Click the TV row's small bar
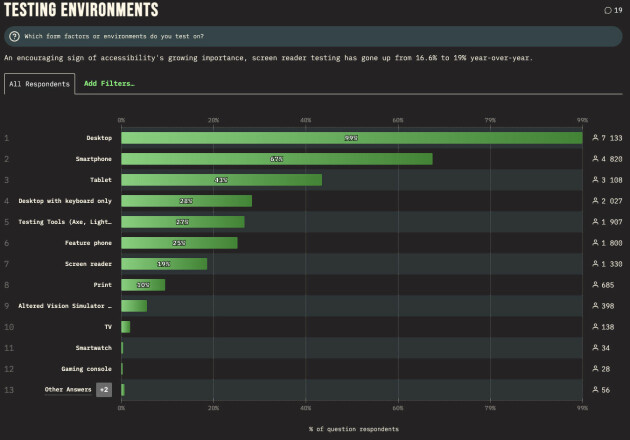 [x=125, y=327]
